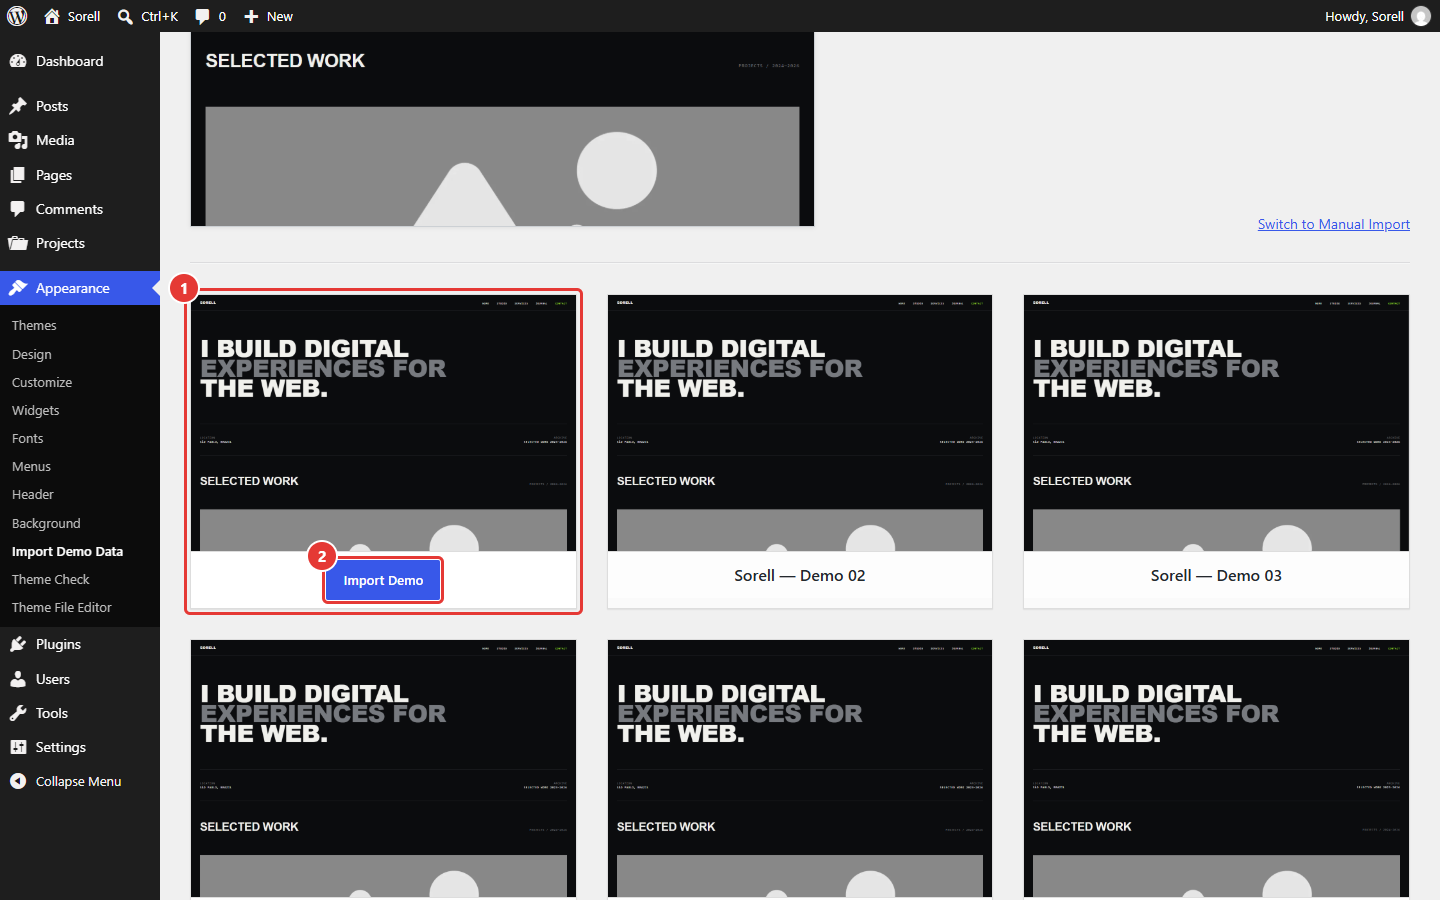This screenshot has height=900, width=1440.
Task: Click the New content plus icon
Action: pos(251,16)
